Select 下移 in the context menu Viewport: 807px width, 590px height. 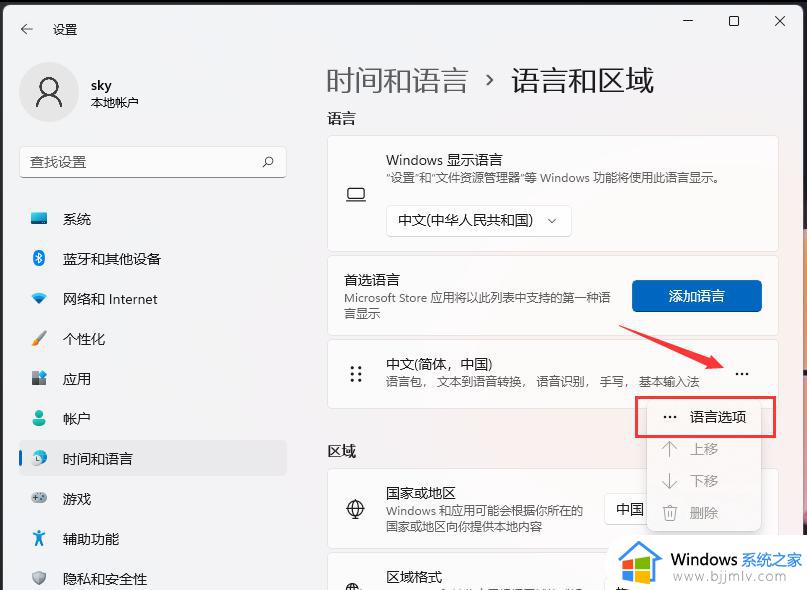click(705, 481)
